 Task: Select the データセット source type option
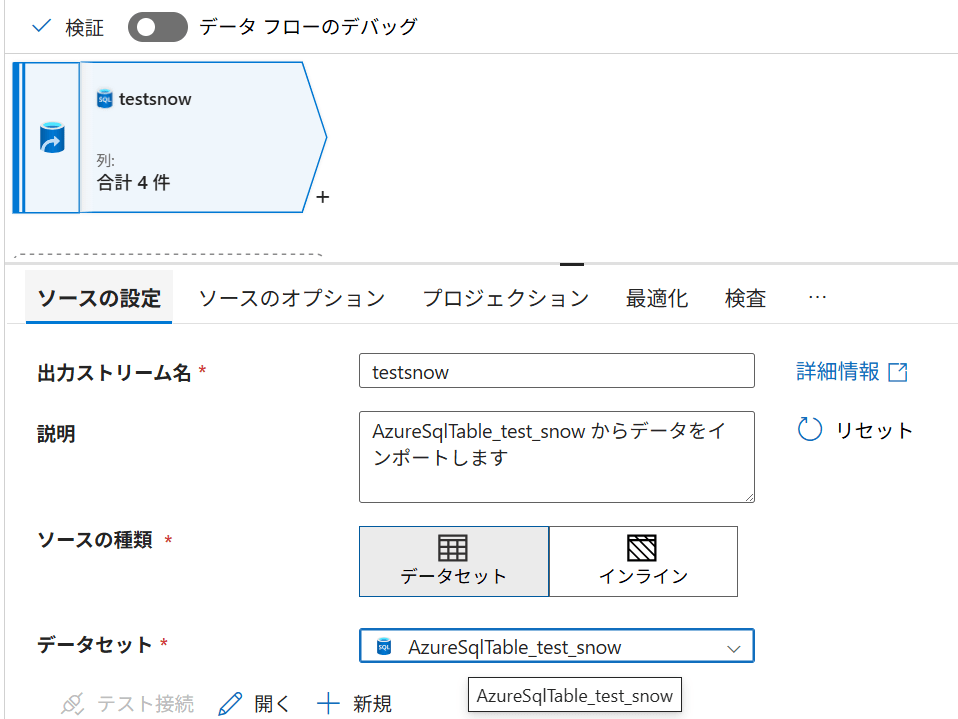tap(454, 561)
